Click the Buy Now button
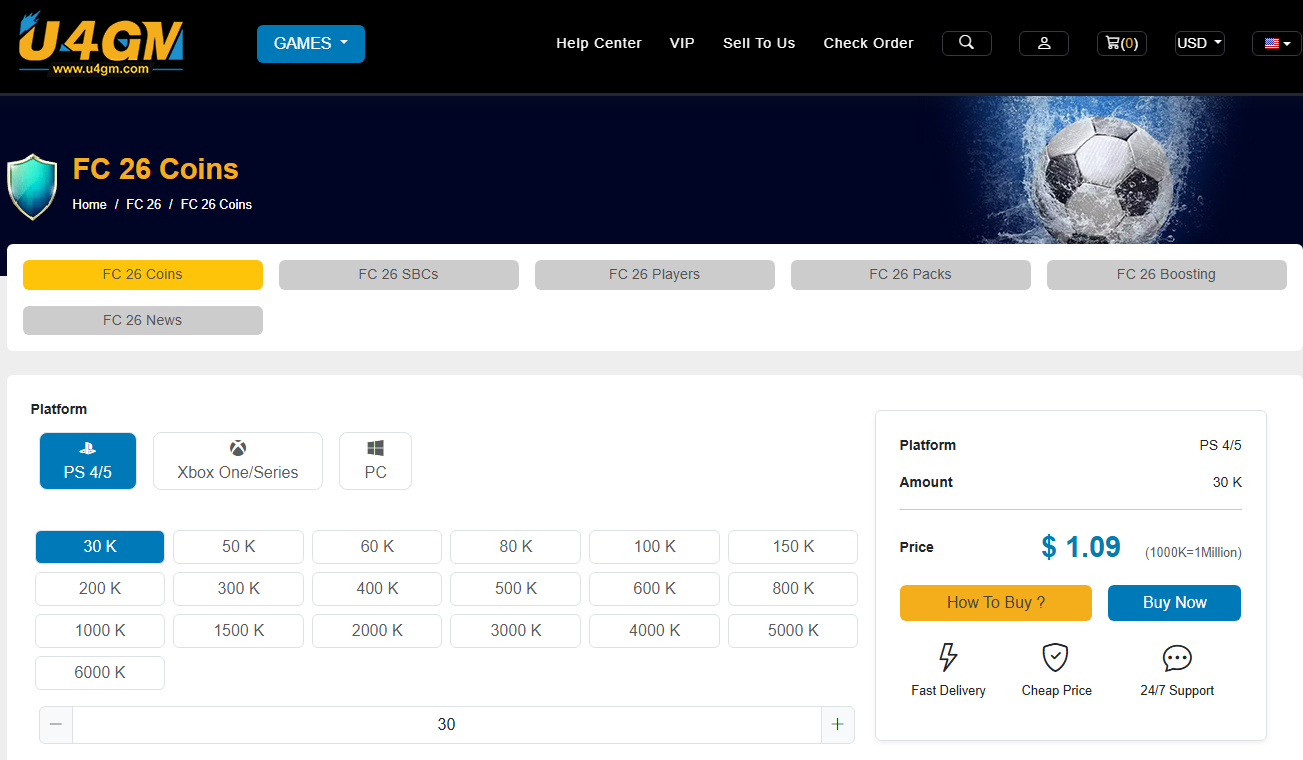 (1174, 603)
